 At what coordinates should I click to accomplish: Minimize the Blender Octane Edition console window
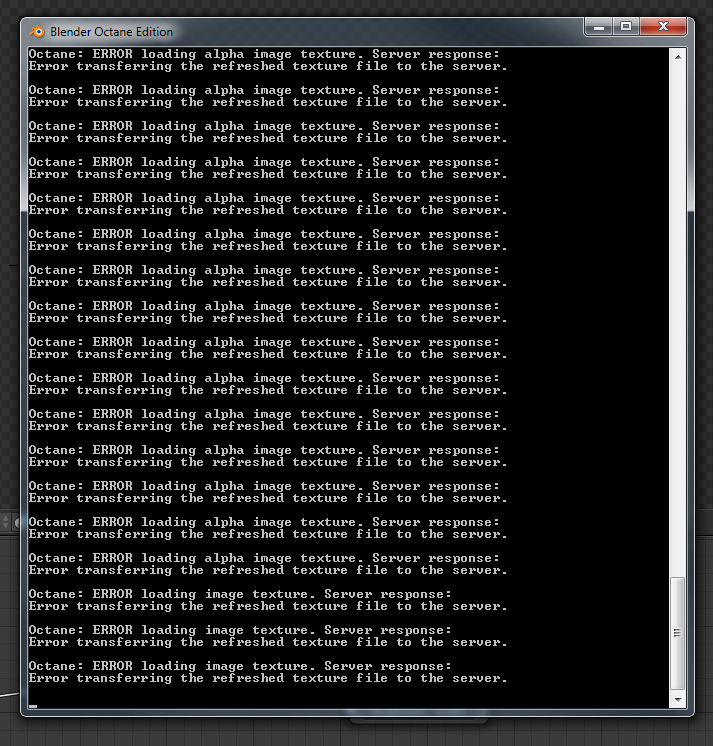[x=599, y=27]
